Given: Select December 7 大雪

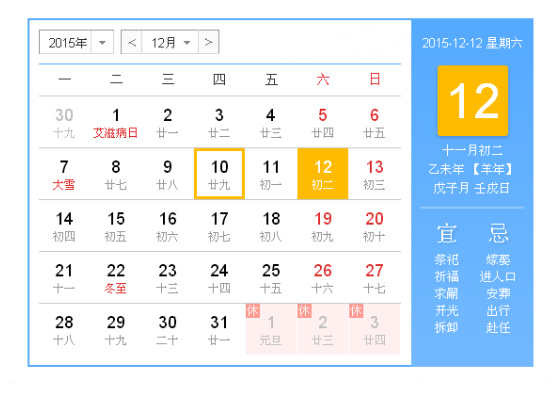Looking at the screenshot, I should [64, 174].
